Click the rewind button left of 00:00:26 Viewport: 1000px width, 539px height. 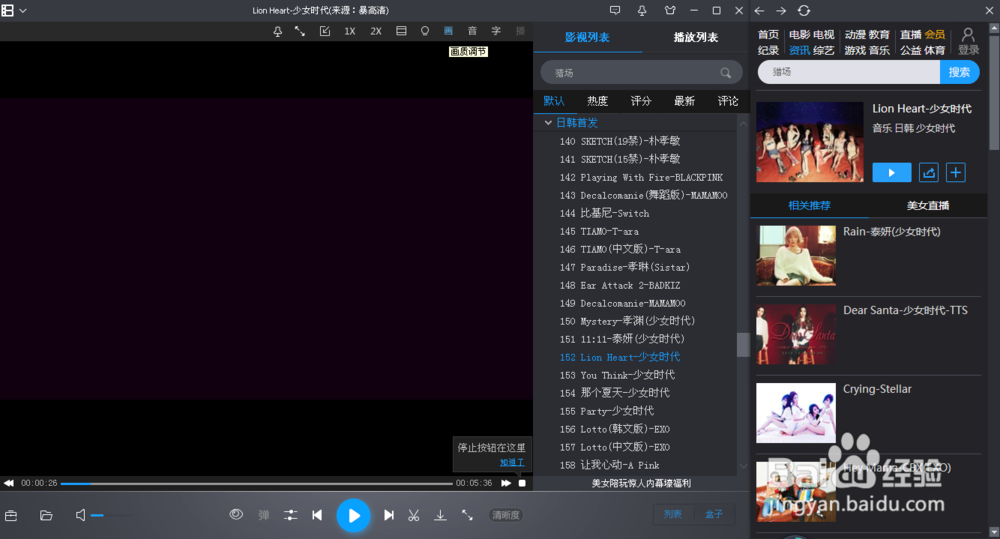[9, 484]
